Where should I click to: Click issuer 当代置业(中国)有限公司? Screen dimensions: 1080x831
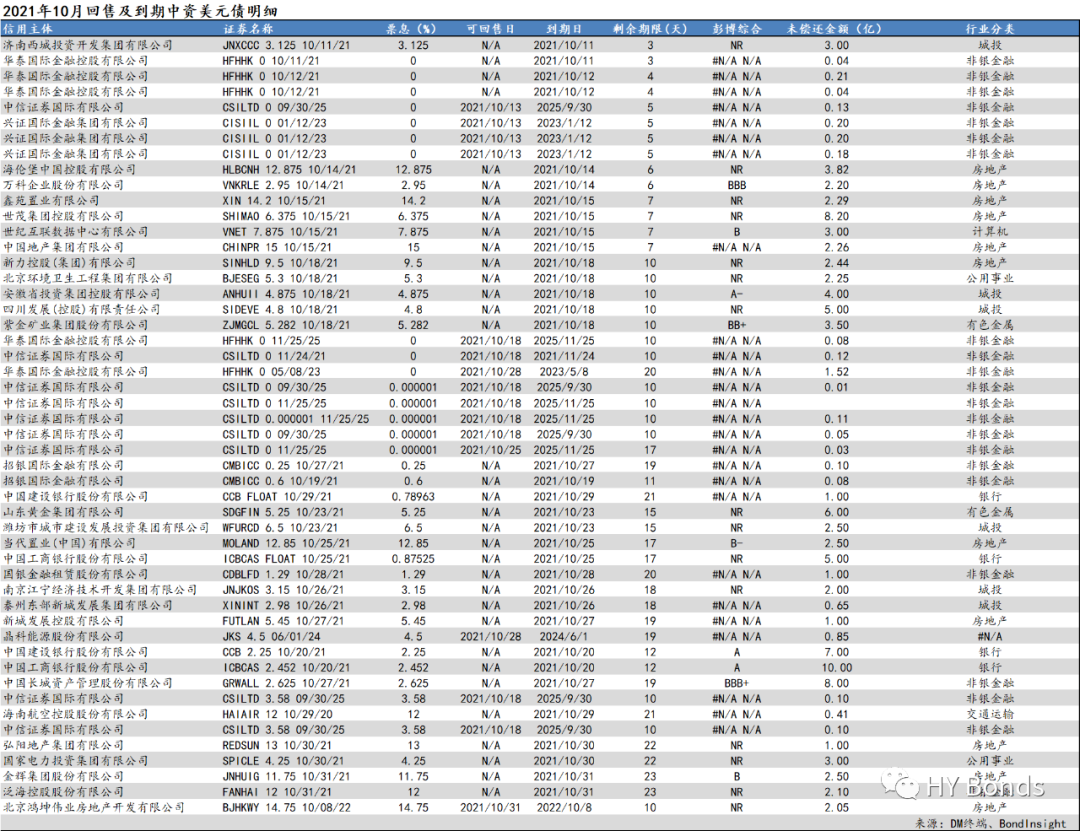(x=69, y=543)
